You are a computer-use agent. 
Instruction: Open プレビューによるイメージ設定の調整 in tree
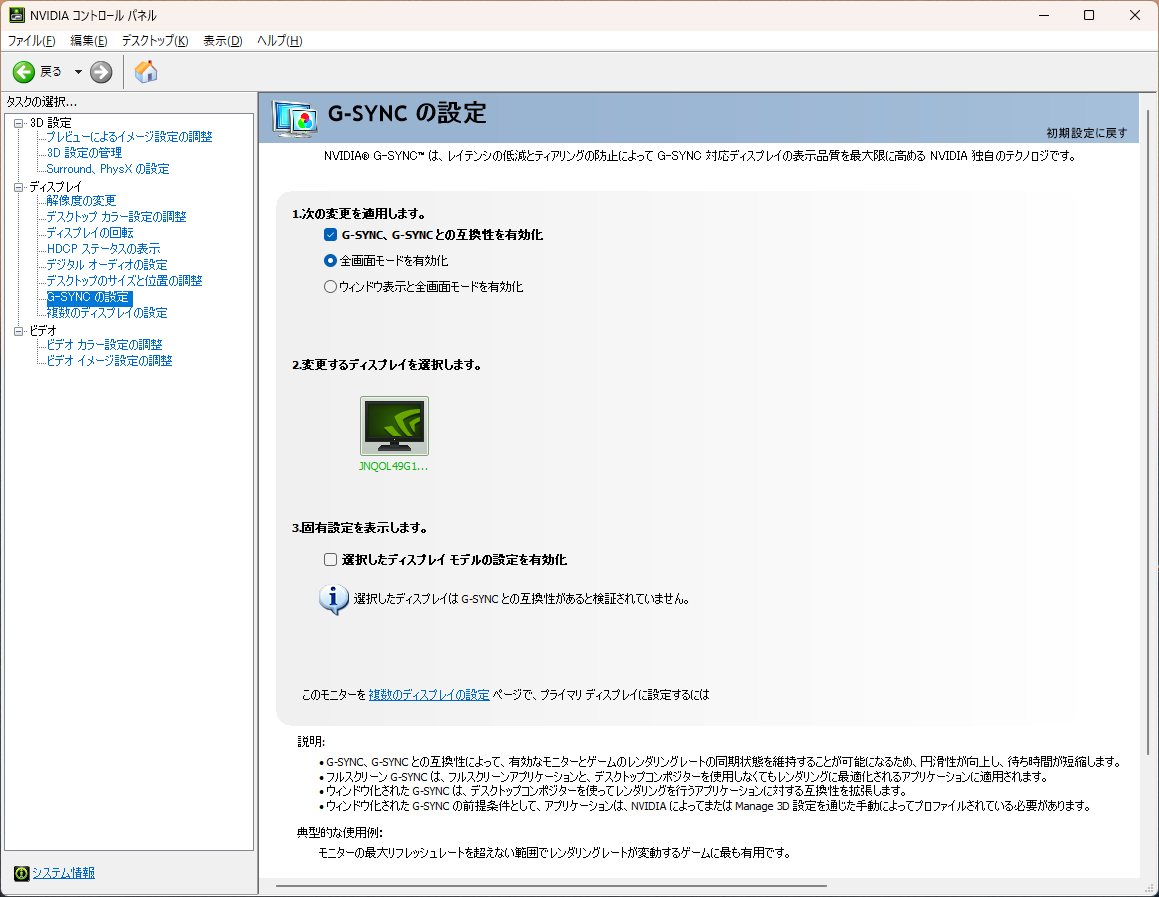129,137
